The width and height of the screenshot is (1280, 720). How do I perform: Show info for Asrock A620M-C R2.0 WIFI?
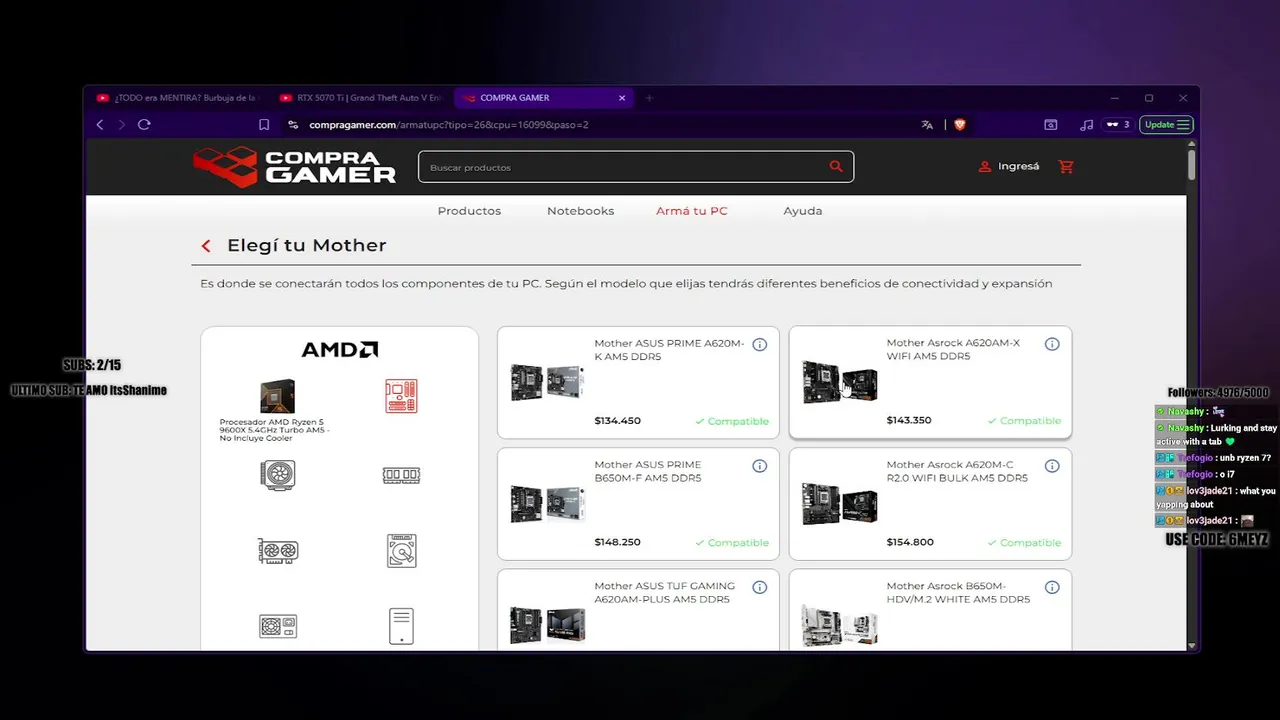pos(1052,466)
